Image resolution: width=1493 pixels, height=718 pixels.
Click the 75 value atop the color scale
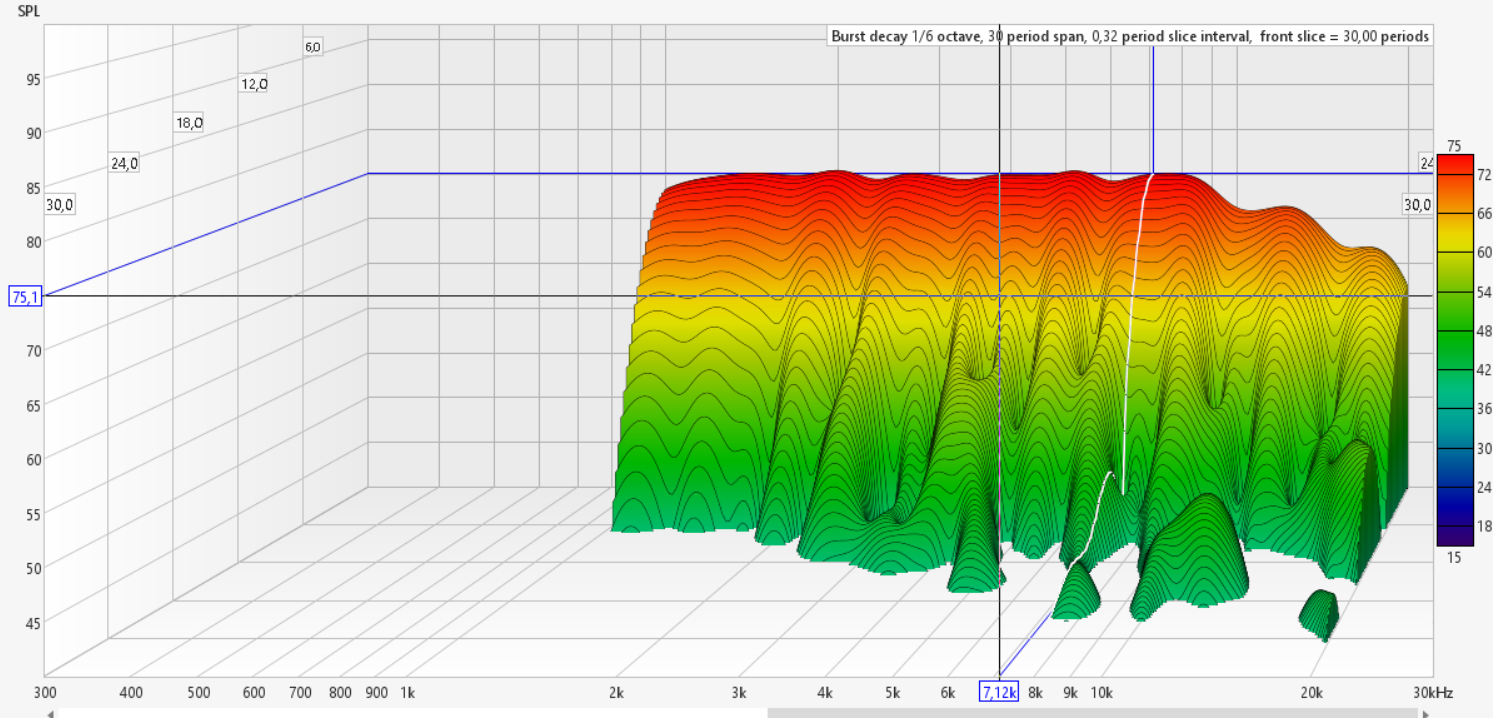click(1454, 146)
